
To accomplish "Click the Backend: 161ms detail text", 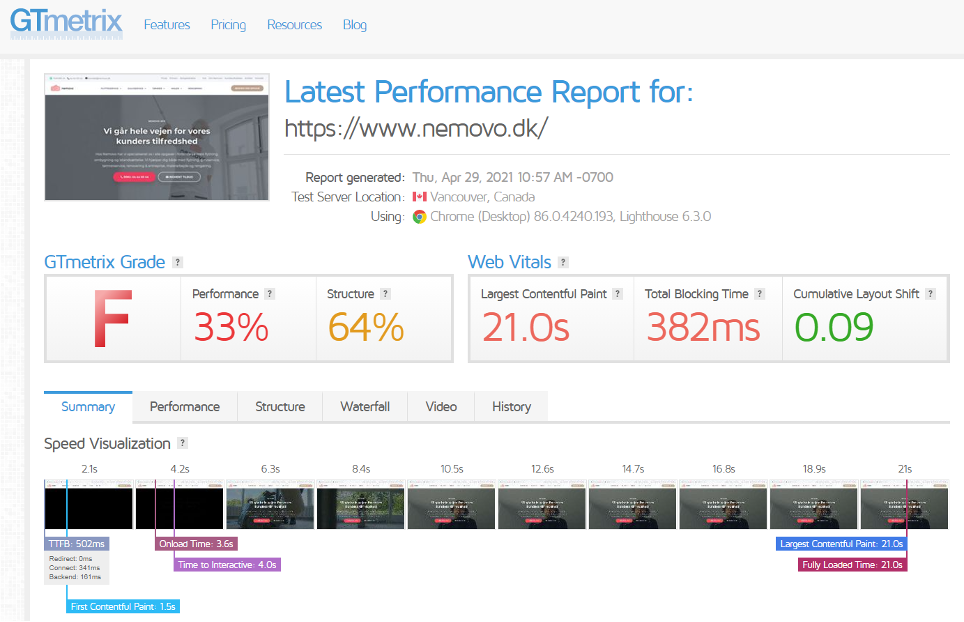I will [x=75, y=577].
